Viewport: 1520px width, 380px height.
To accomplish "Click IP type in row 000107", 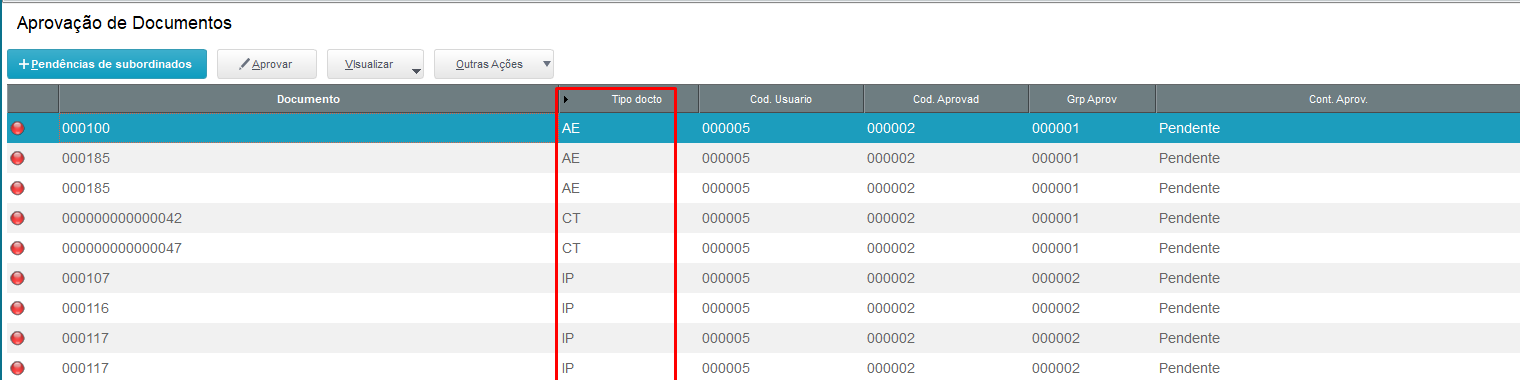I will (x=568, y=278).
